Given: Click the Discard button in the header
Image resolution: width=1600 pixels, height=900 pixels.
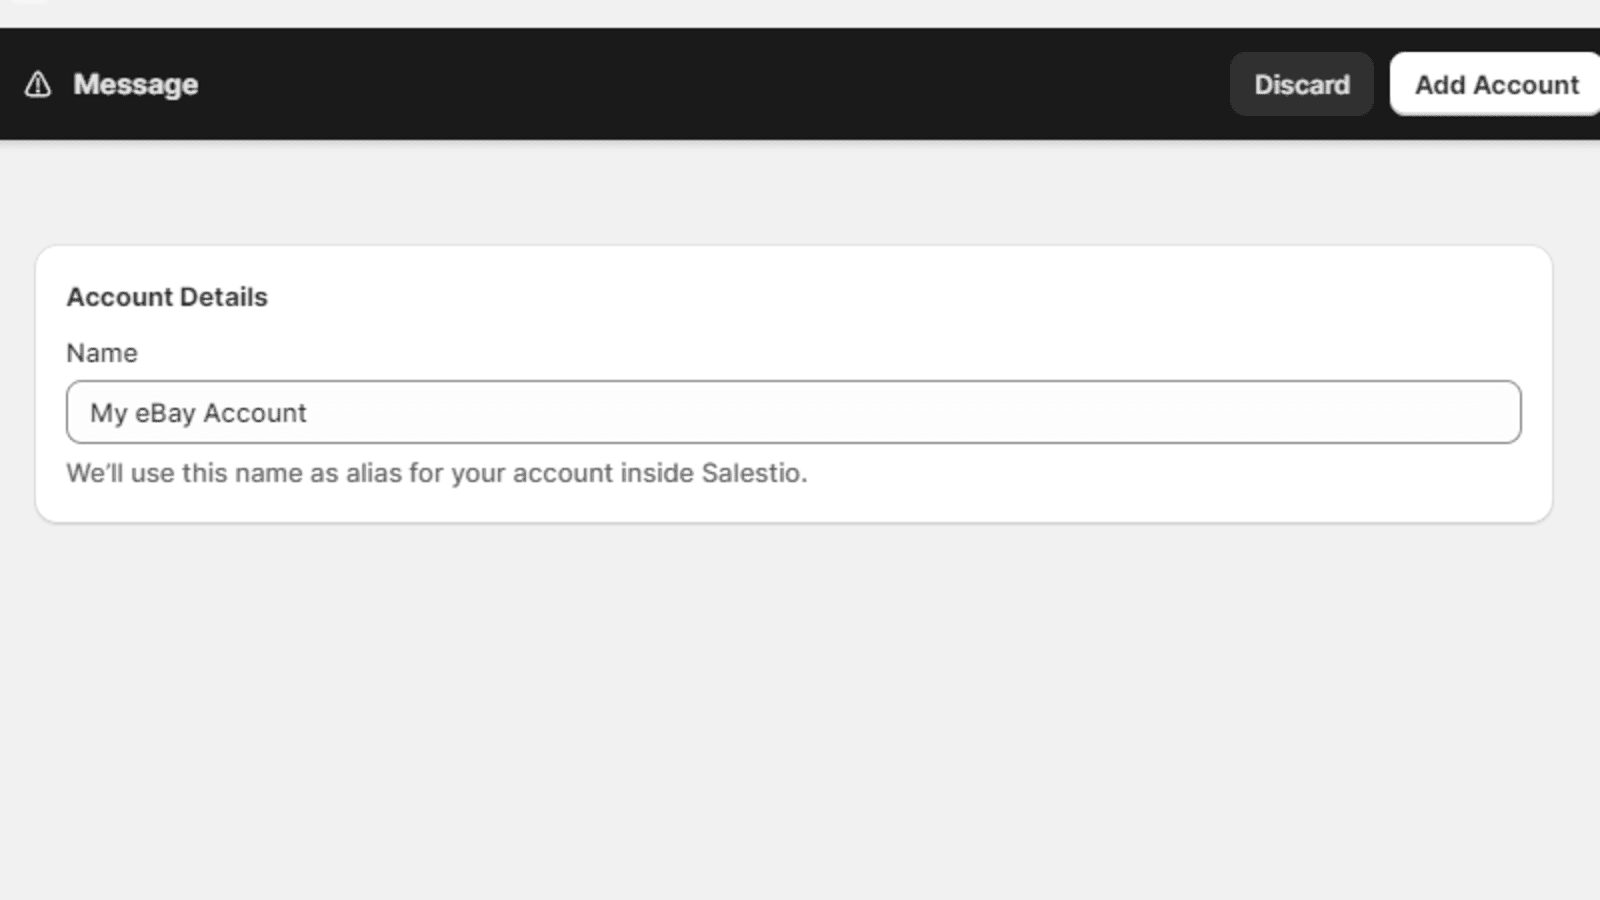Looking at the screenshot, I should click(x=1301, y=84).
